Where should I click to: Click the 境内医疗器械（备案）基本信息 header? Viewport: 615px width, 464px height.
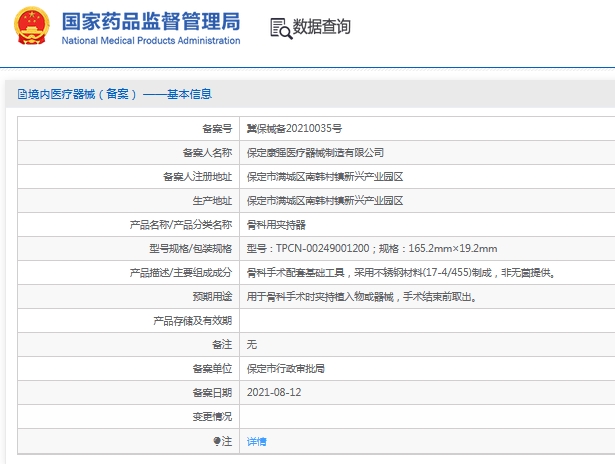115,94
